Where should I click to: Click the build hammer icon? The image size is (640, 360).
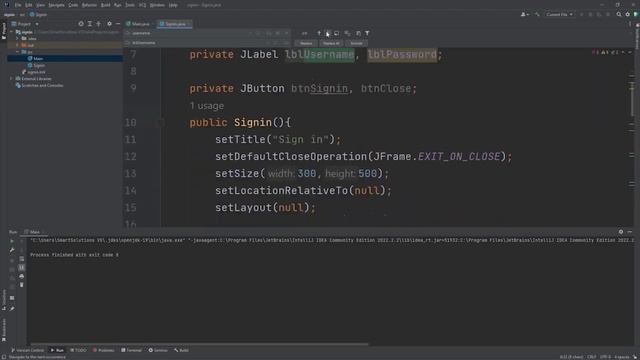[x=537, y=15]
